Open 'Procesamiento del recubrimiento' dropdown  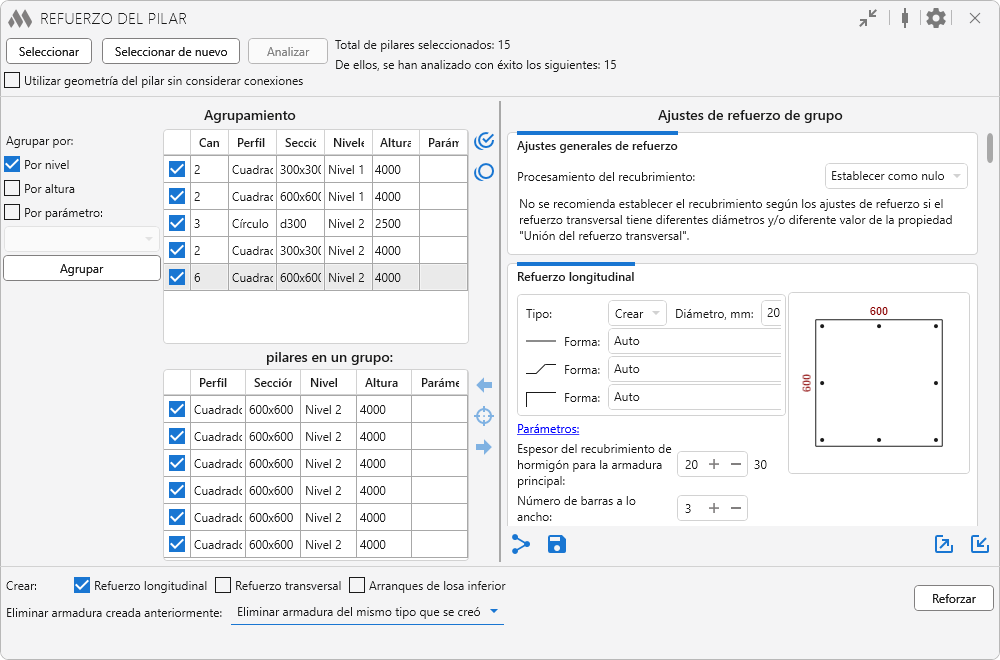896,176
